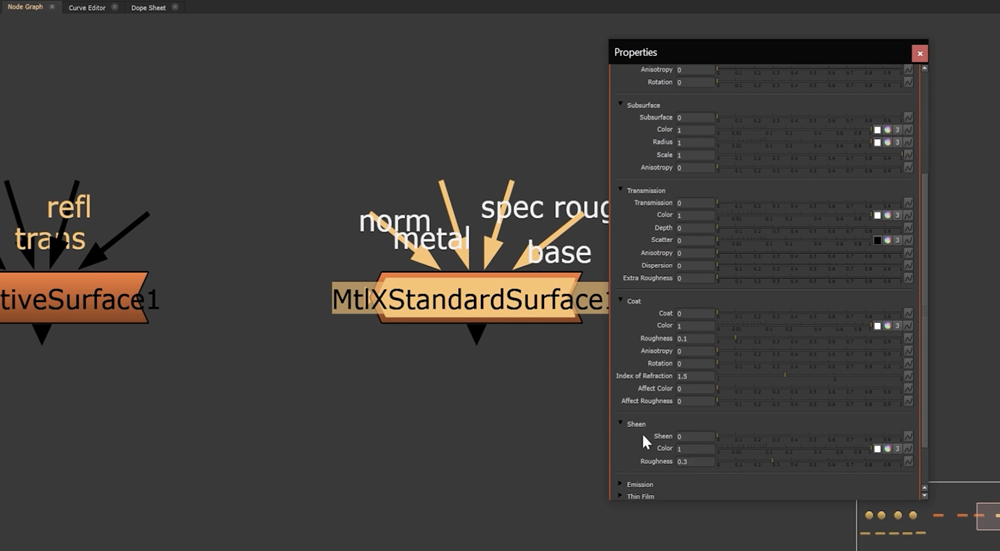Screen dimensions: 1000x551
Task: Toggle the 3-channel button for Subsurface Radius
Action: [x=897, y=143]
